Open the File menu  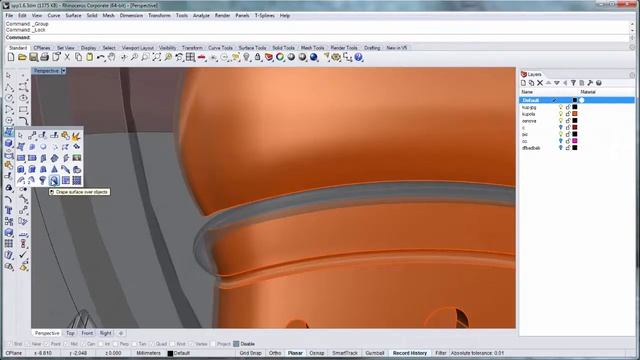9,16
